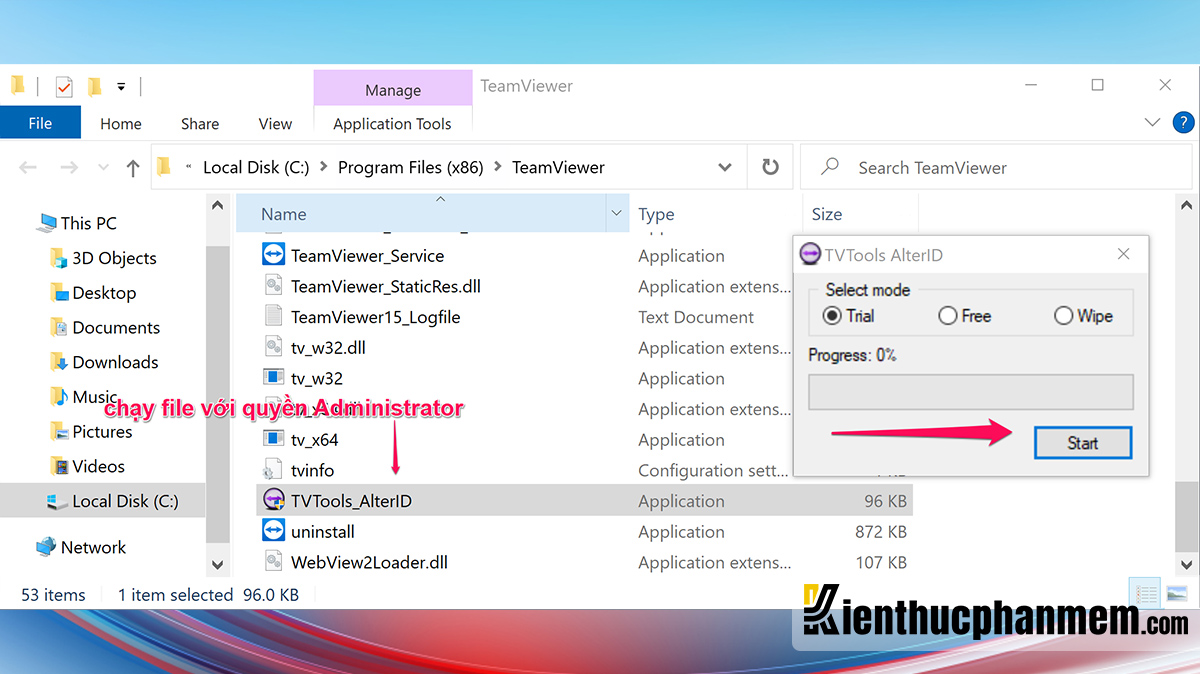Close the TVTools AlterID dialog

(1124, 254)
